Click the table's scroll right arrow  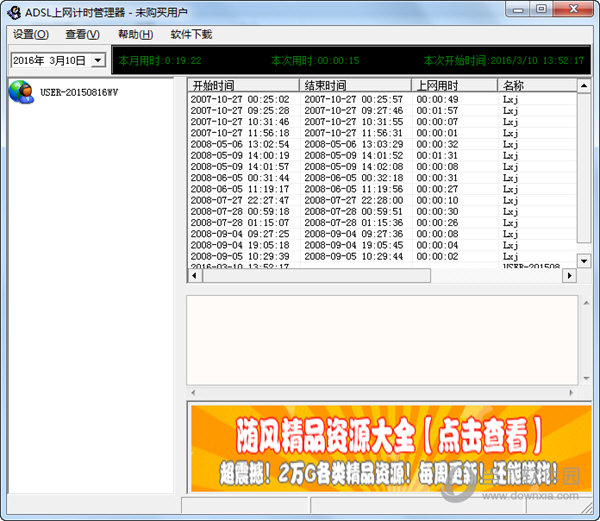tap(569, 275)
